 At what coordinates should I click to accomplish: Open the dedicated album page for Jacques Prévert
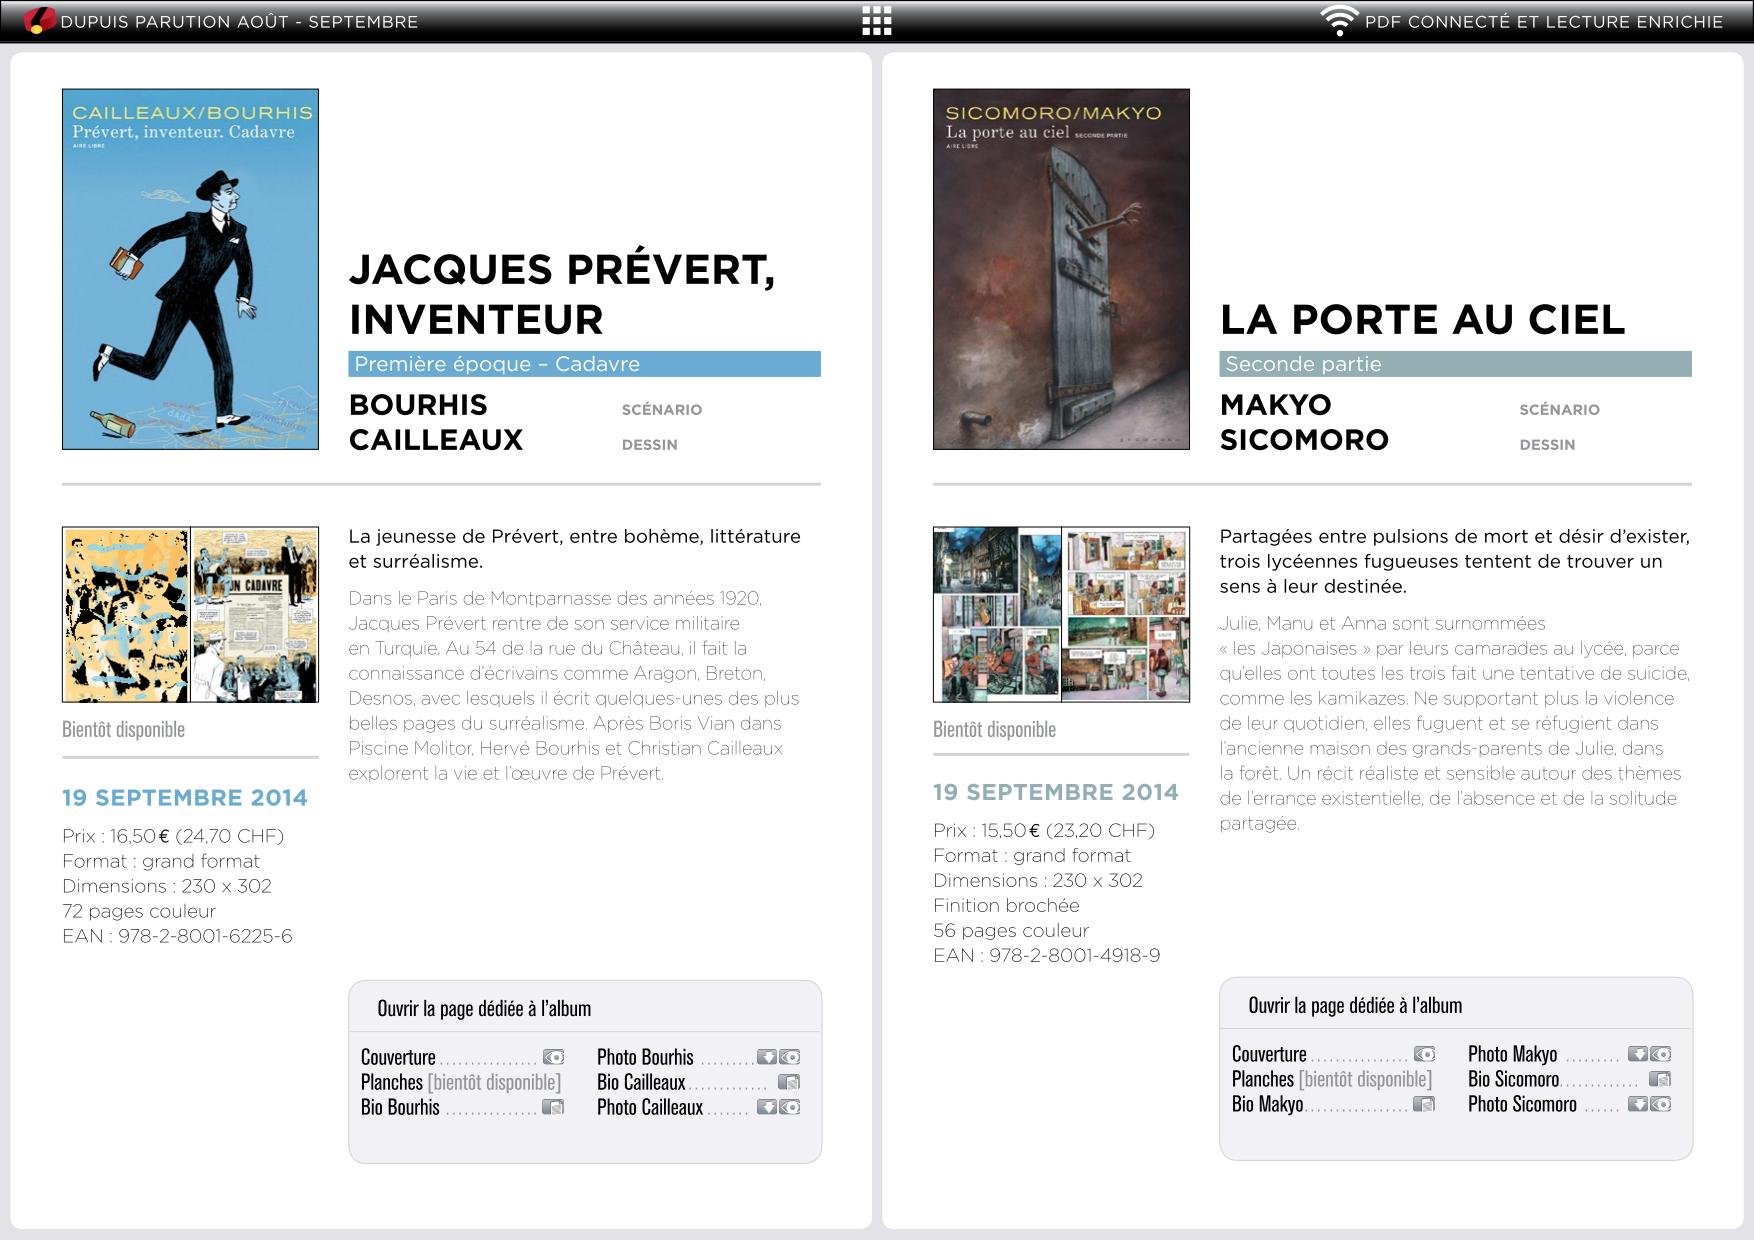(484, 1008)
